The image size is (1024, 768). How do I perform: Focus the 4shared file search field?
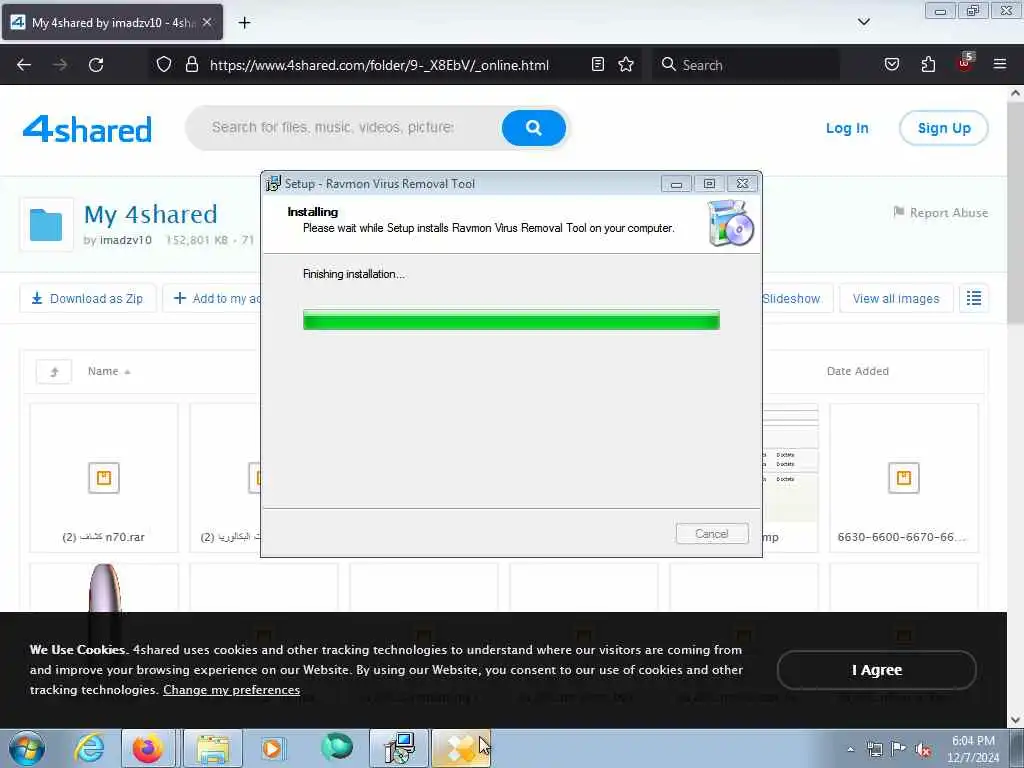343,127
